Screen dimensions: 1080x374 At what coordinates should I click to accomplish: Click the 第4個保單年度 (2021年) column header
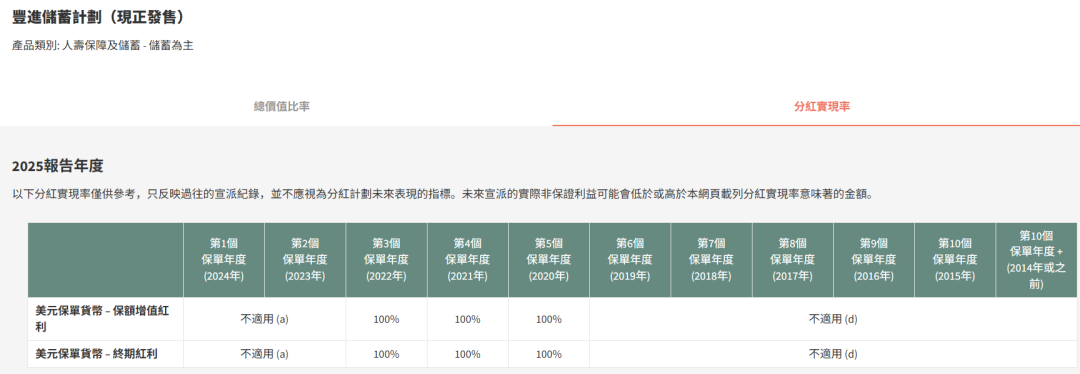click(x=468, y=260)
